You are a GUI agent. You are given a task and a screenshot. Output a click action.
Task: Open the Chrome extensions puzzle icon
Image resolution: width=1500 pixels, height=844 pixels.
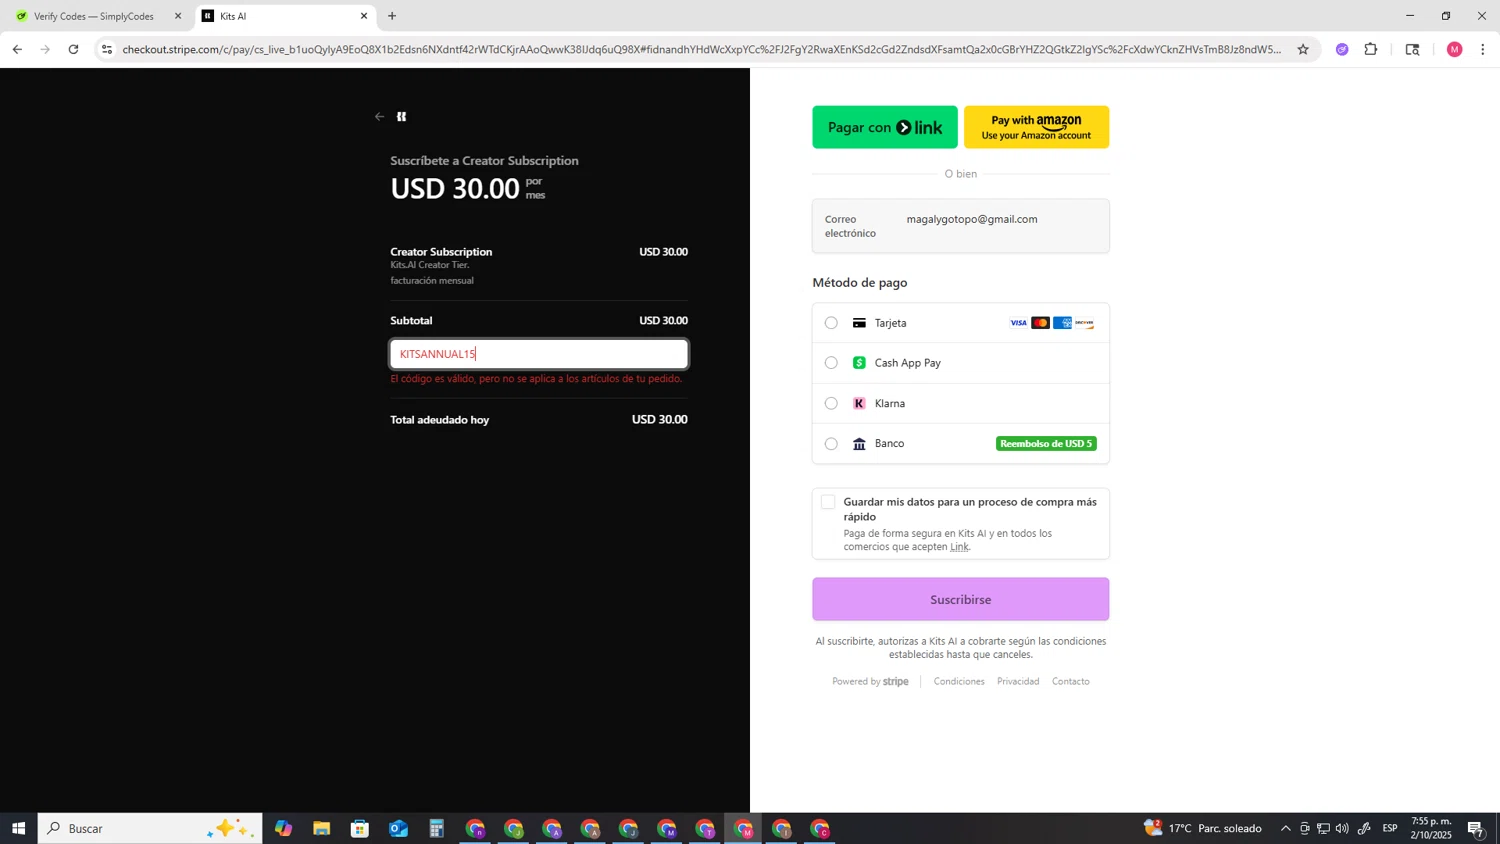tap(1371, 49)
